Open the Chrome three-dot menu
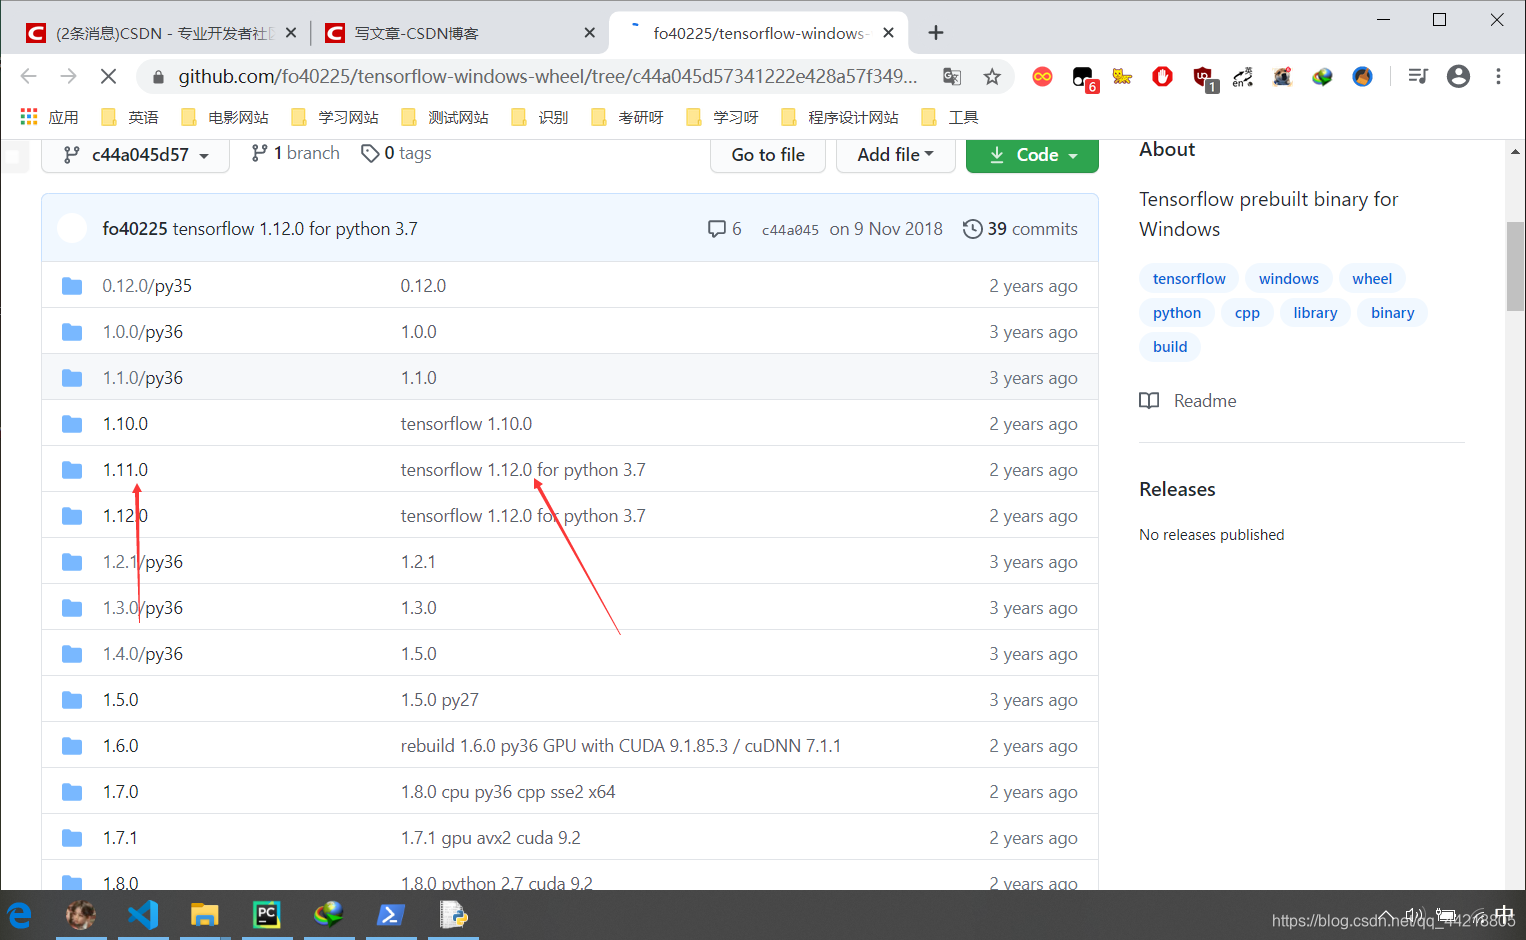 point(1498,76)
